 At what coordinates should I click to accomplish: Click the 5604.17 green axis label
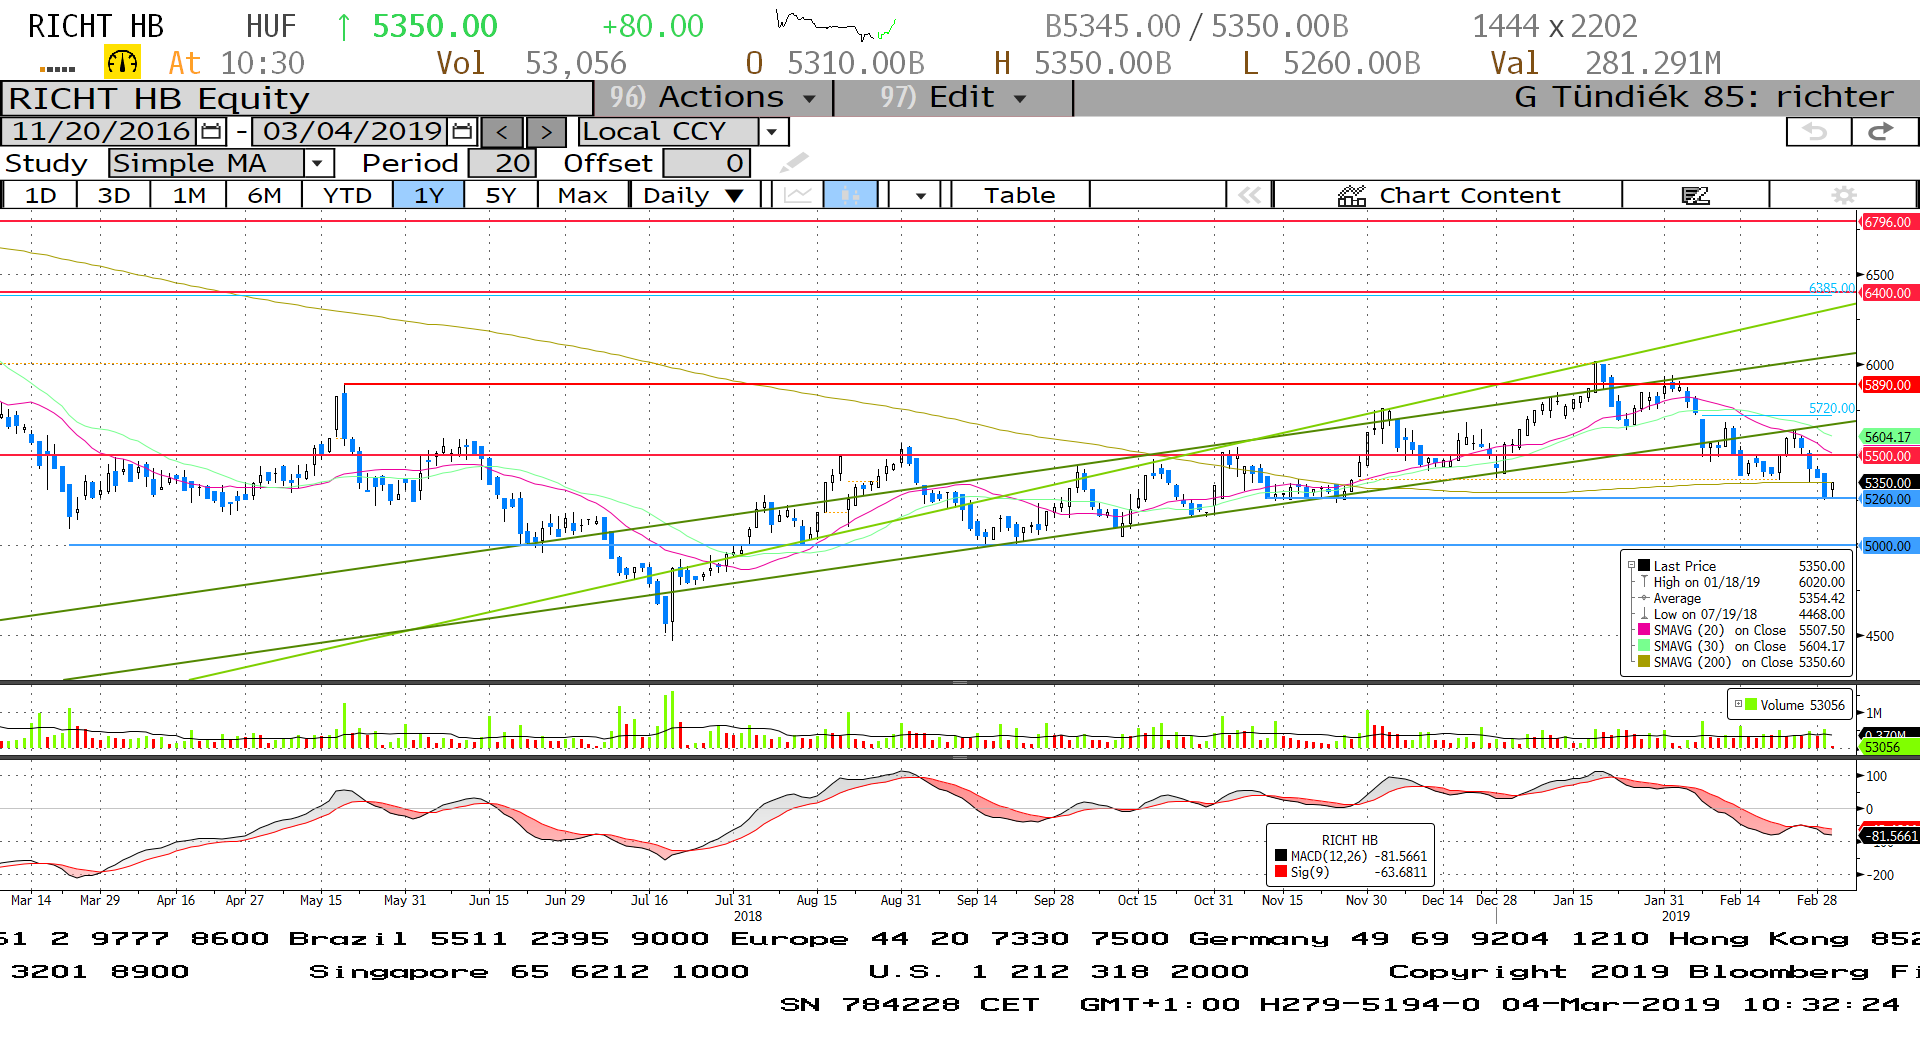click(x=1888, y=437)
